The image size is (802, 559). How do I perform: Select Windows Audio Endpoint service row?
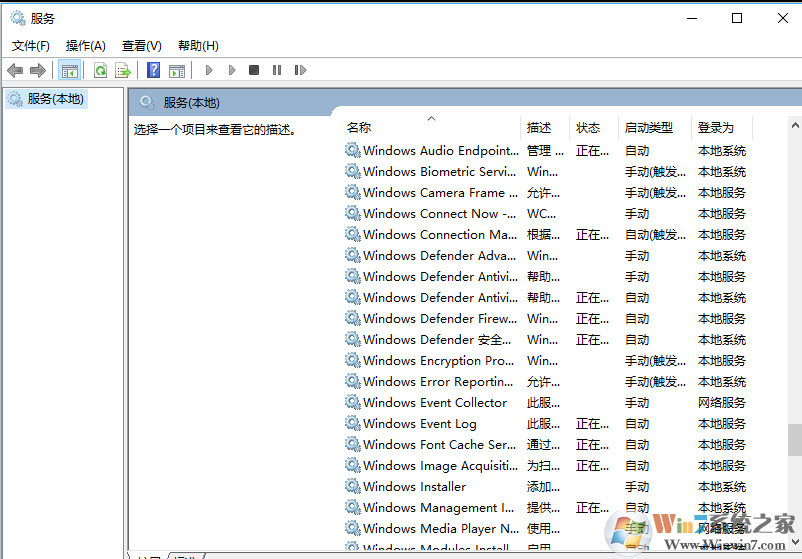coord(545,151)
